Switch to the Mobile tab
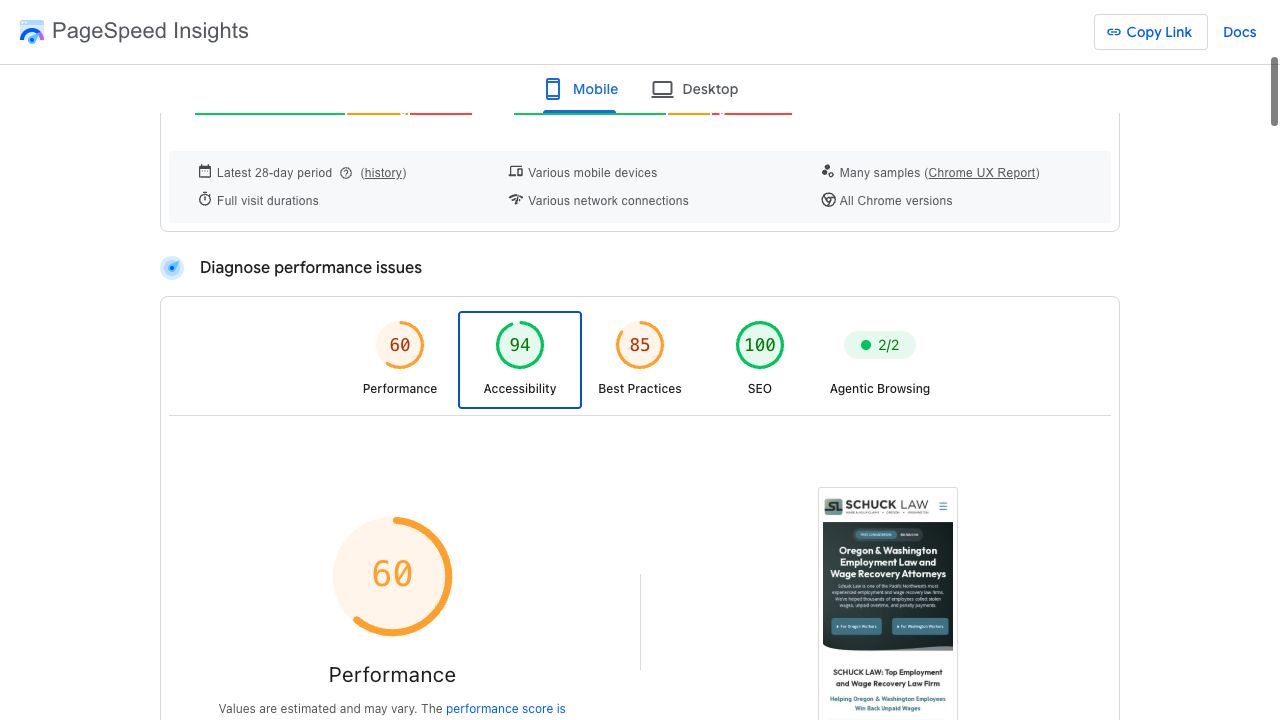 [x=580, y=89]
